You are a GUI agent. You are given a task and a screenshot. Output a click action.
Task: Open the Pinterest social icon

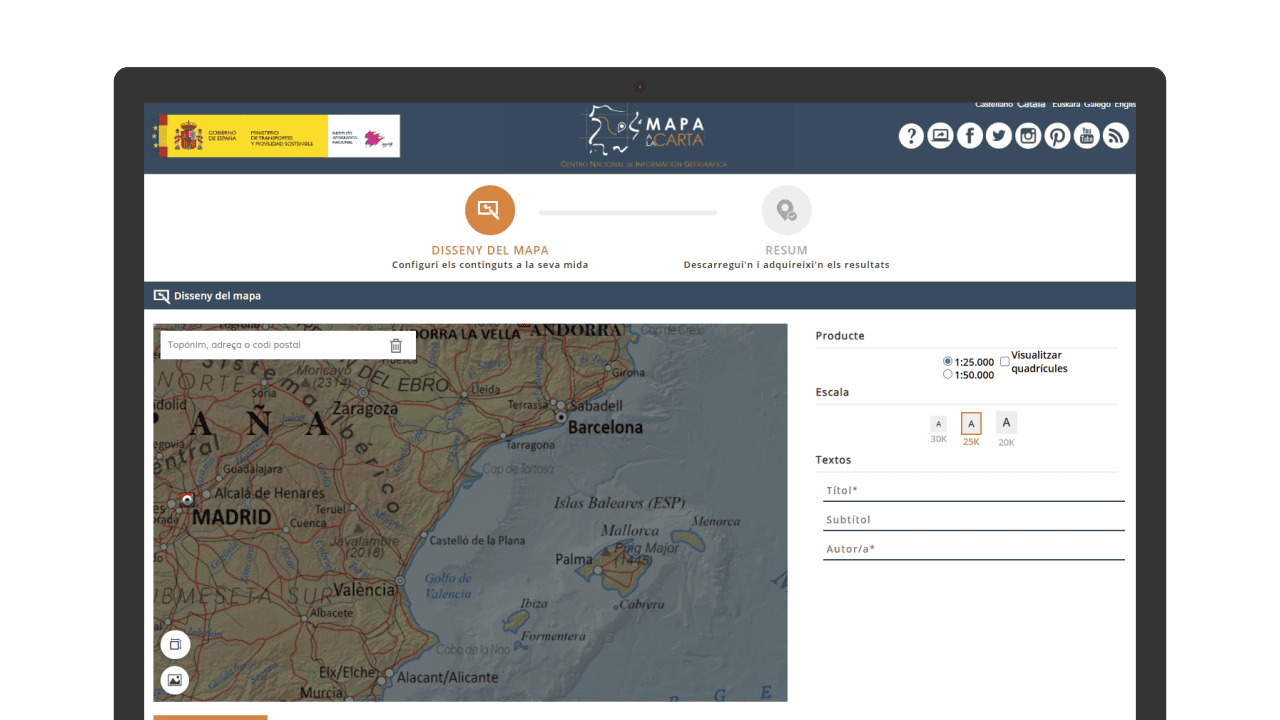(1057, 136)
